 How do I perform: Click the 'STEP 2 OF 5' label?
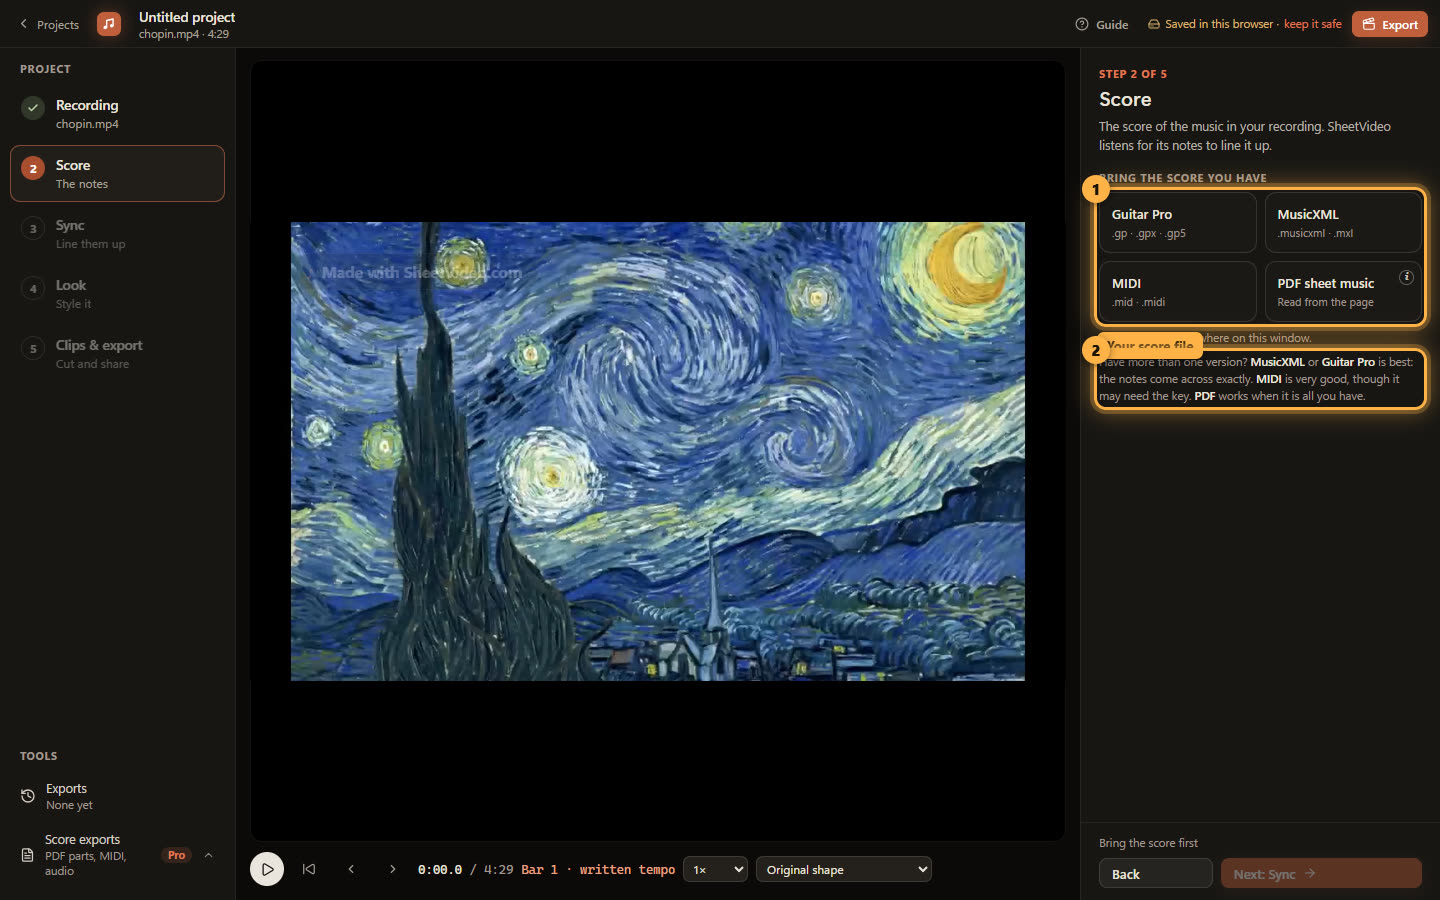(x=1133, y=74)
